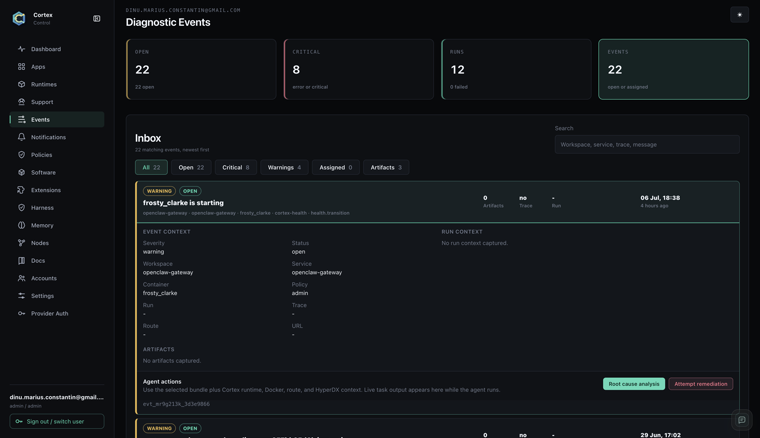Show Warnings 4 events
Screen dimensions: 760x438
pos(284,167)
